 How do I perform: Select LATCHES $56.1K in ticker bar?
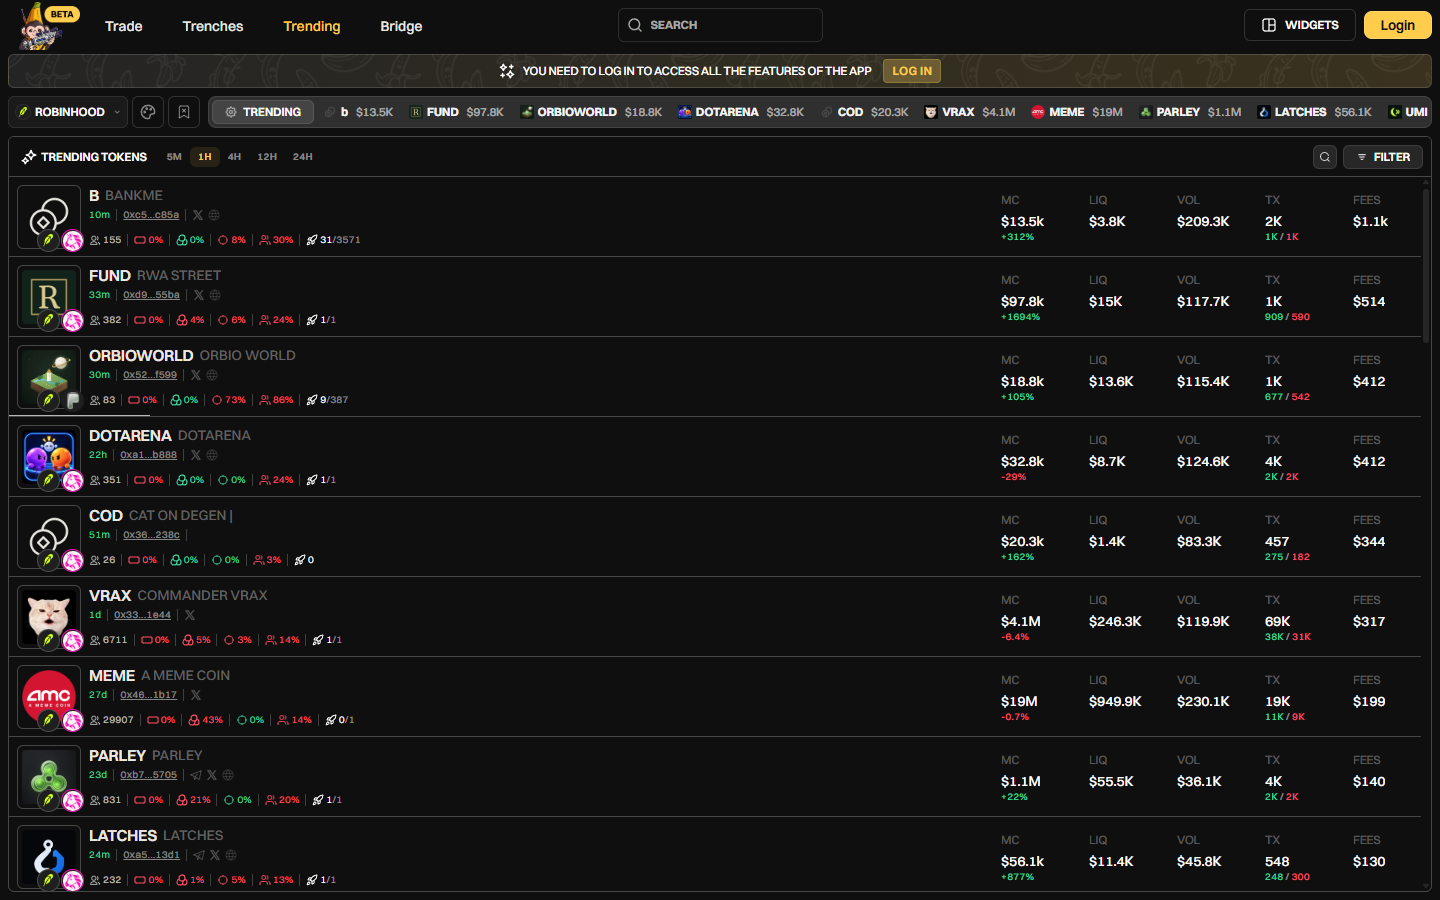1314,112
